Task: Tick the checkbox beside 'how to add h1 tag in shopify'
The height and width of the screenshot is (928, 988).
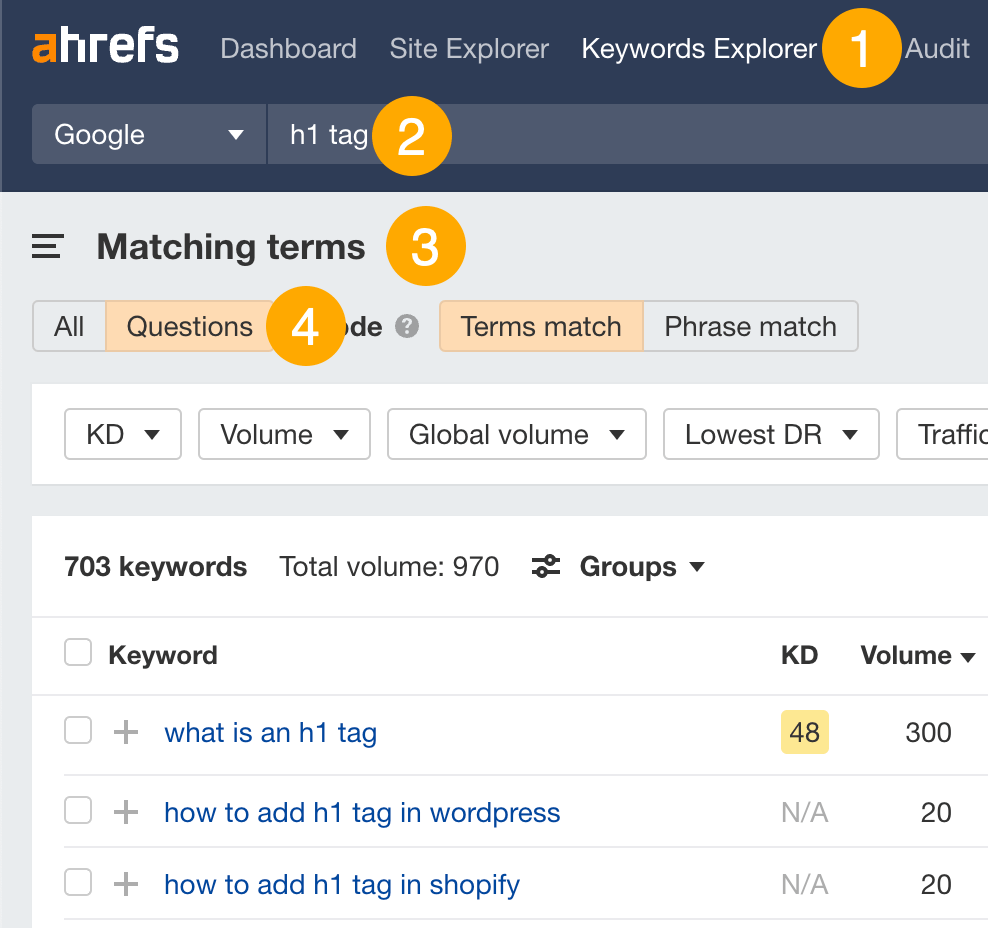Action: coord(77,882)
